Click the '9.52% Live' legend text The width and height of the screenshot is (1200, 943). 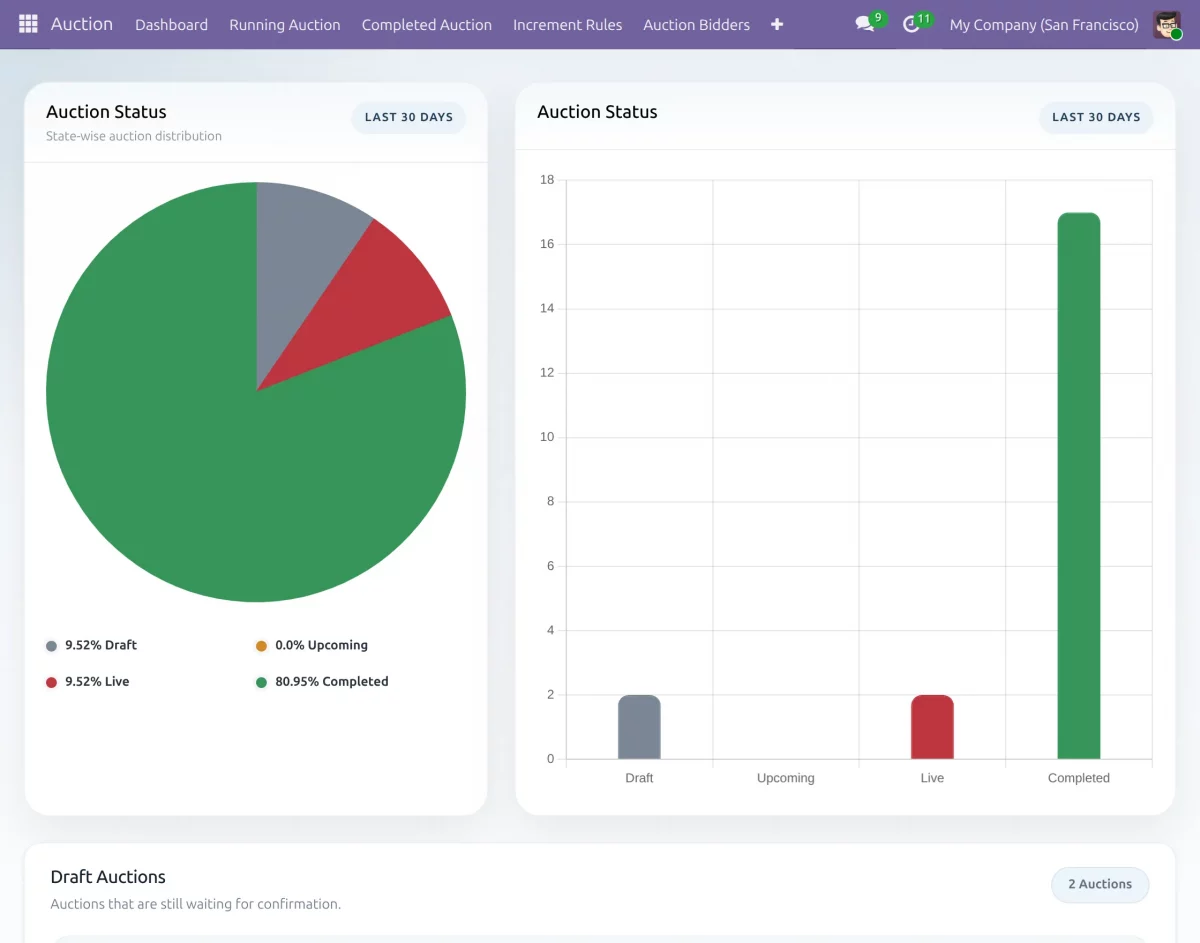click(x=97, y=681)
